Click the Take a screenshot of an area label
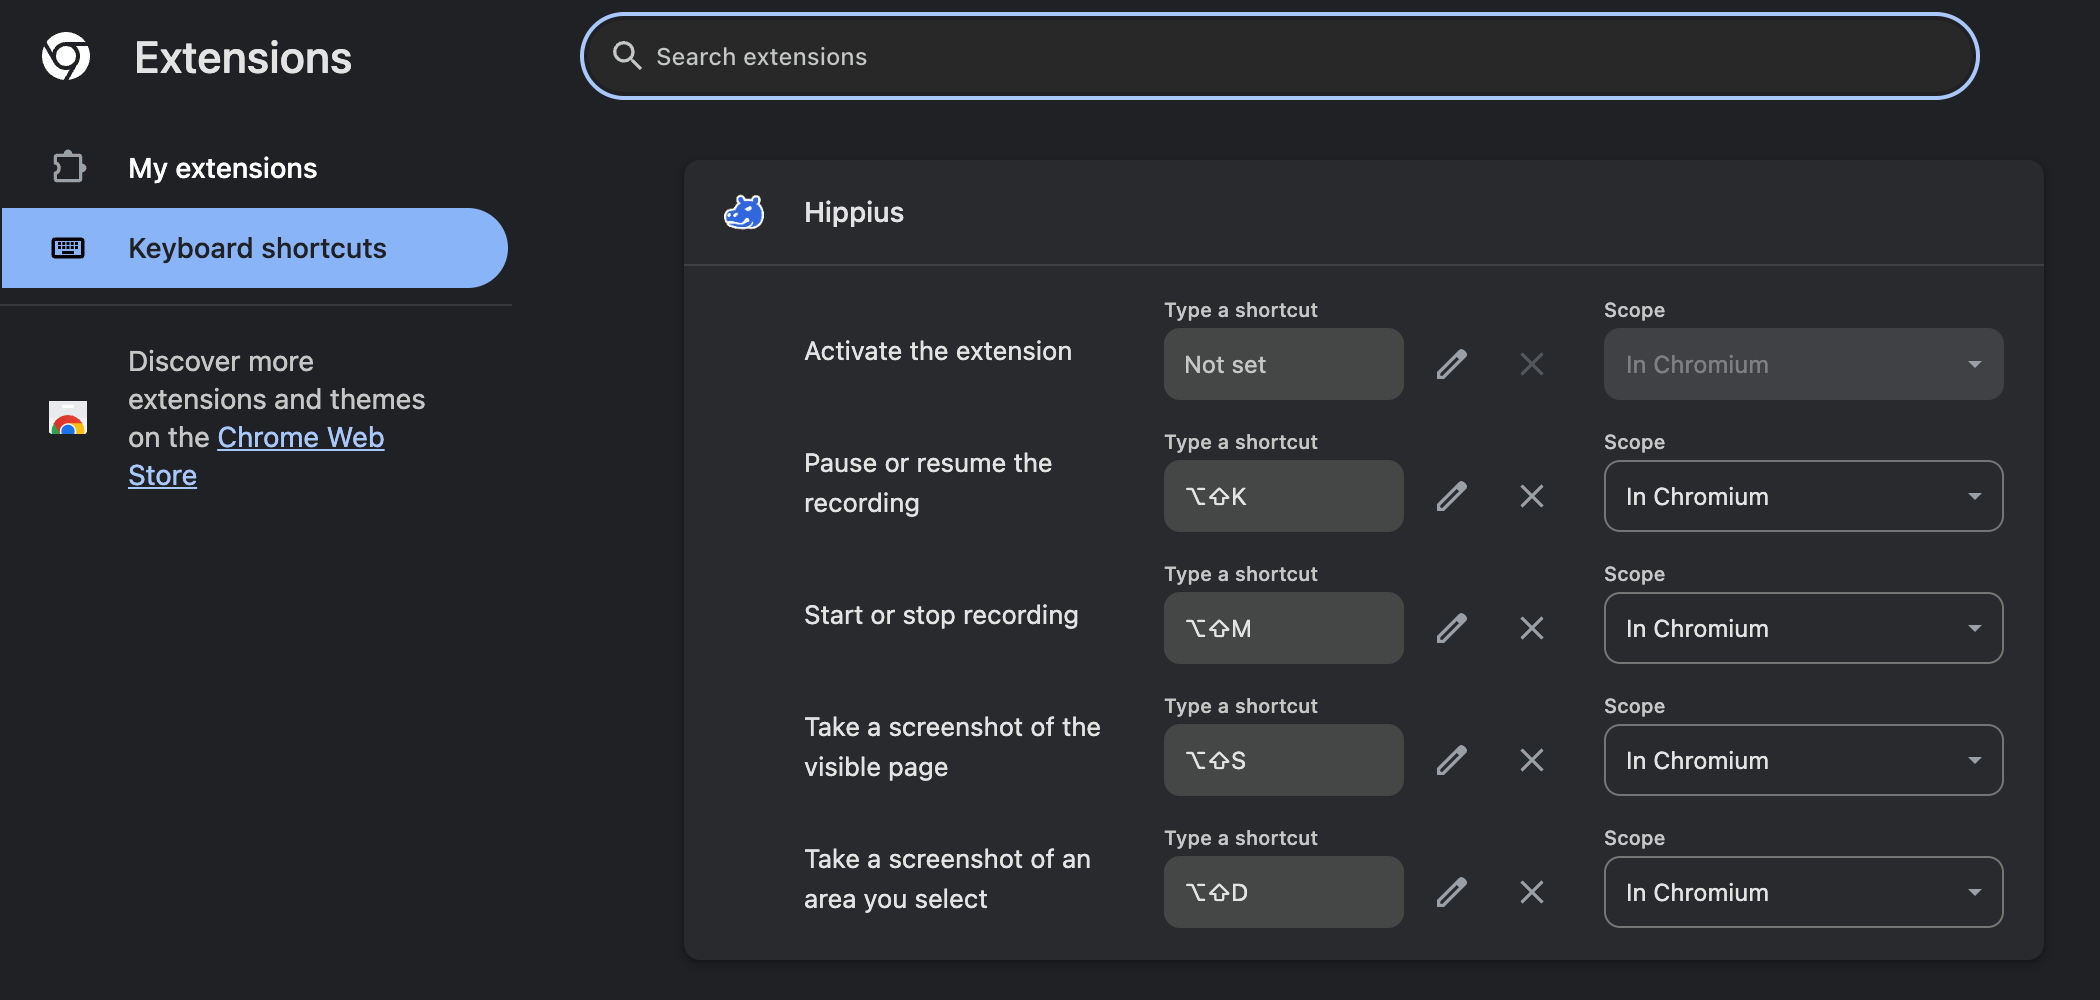The height and width of the screenshot is (1000, 2100). 947,879
